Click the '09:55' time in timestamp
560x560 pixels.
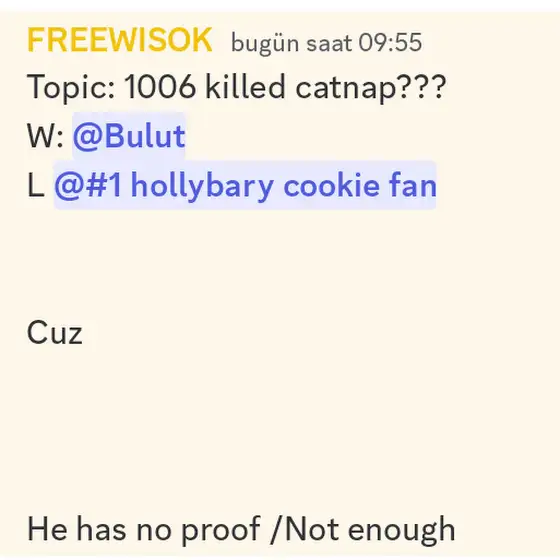click(390, 42)
